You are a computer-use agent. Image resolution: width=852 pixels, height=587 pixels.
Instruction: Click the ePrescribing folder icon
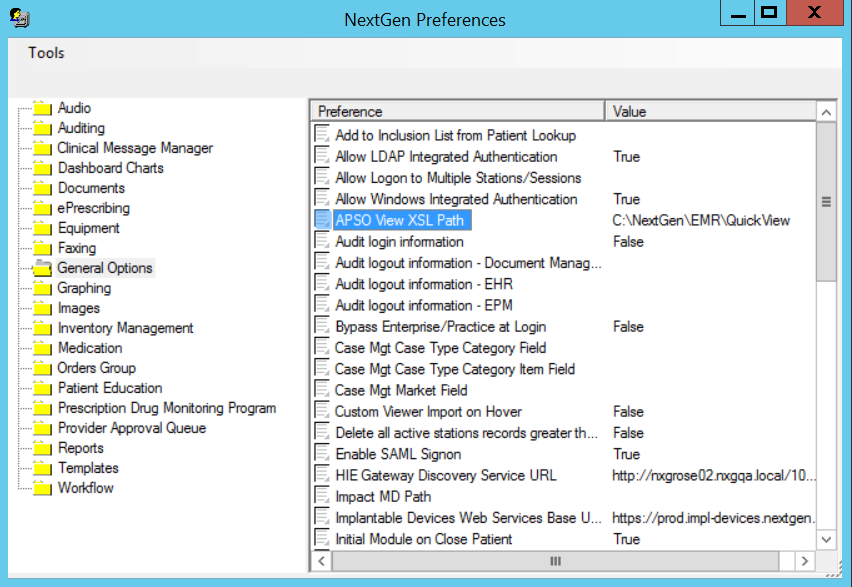coord(42,208)
